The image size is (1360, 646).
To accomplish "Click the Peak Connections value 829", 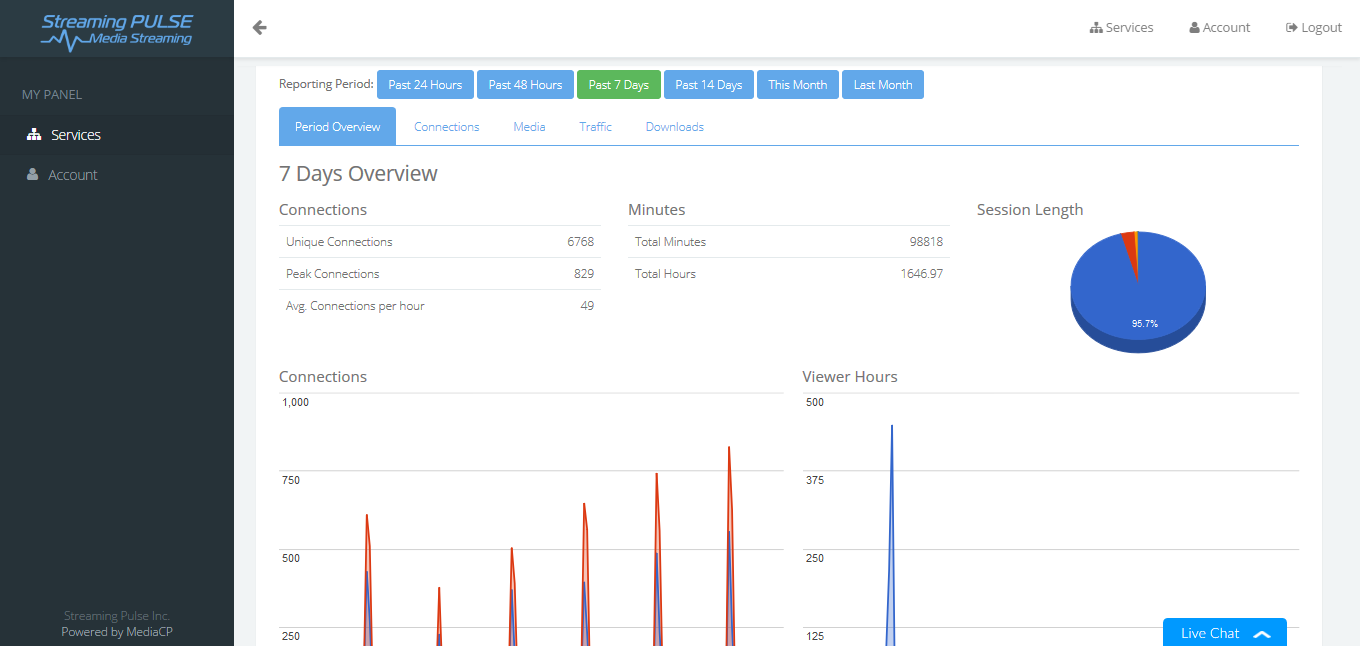I will click(x=584, y=274).
